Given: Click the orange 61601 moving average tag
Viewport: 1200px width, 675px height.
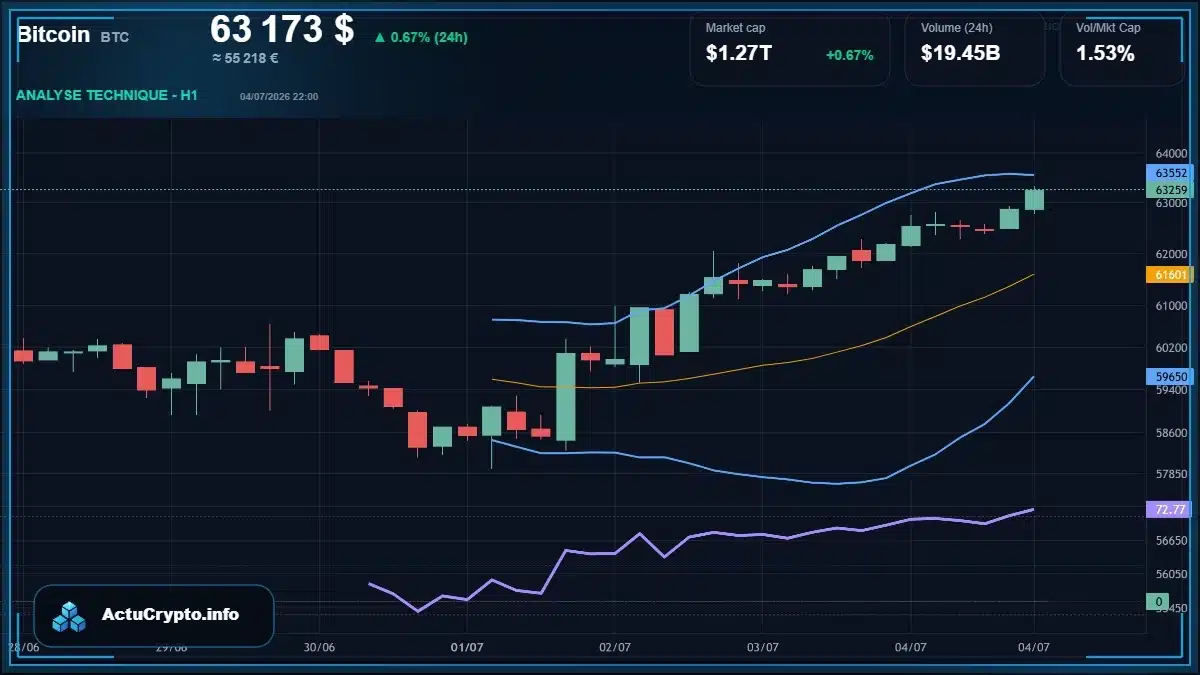Looking at the screenshot, I should tap(1170, 274).
